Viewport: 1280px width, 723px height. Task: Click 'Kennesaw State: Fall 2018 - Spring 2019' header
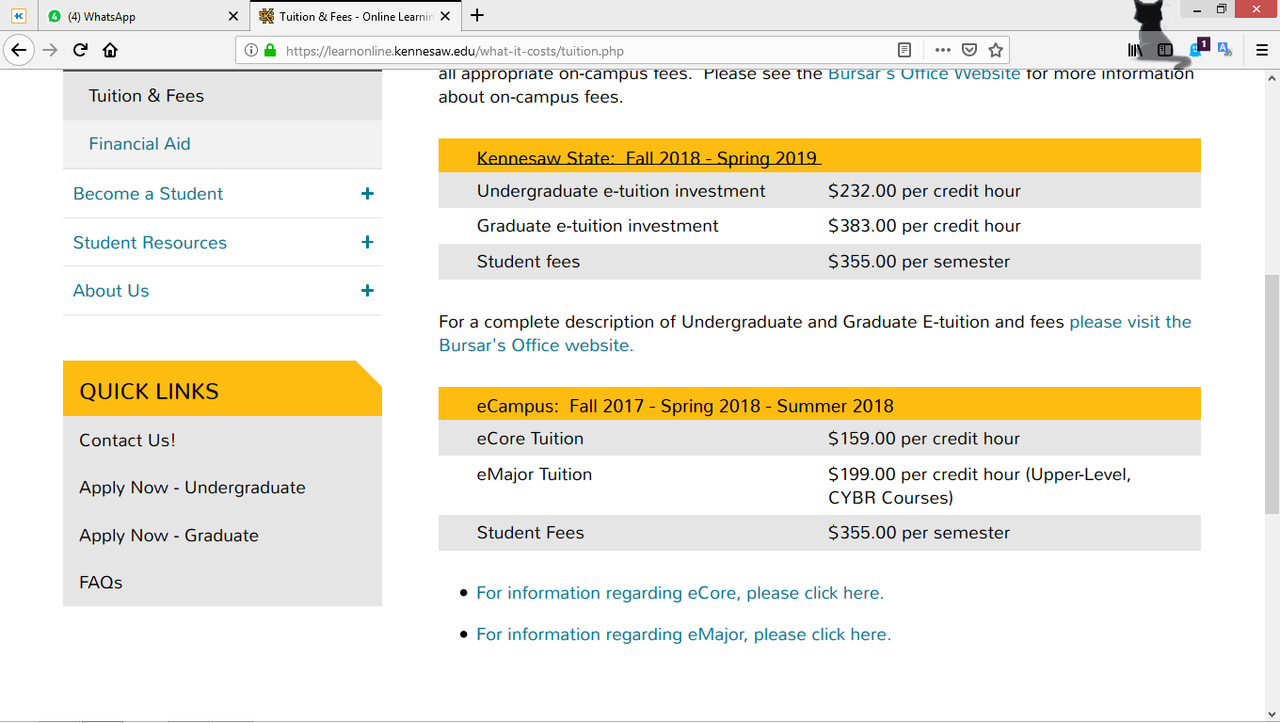[648, 158]
